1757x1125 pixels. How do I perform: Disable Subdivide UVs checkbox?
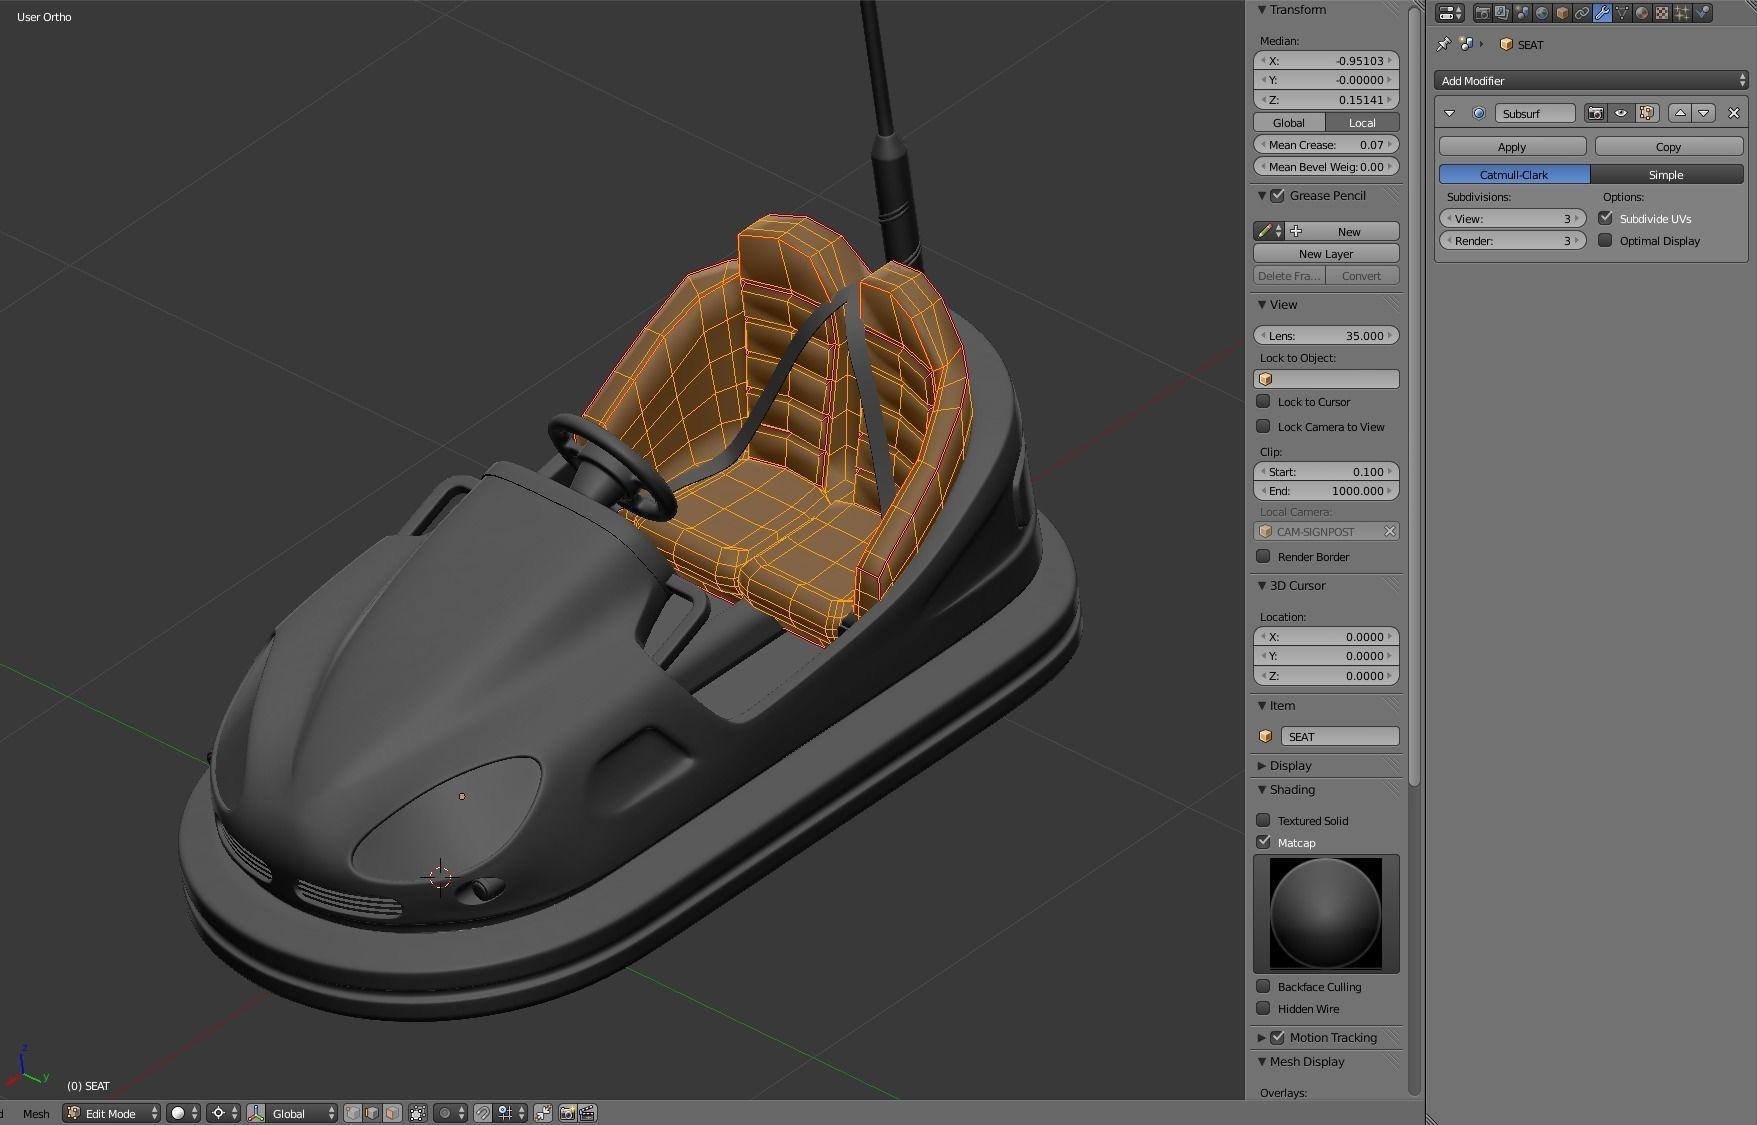[x=1605, y=218]
